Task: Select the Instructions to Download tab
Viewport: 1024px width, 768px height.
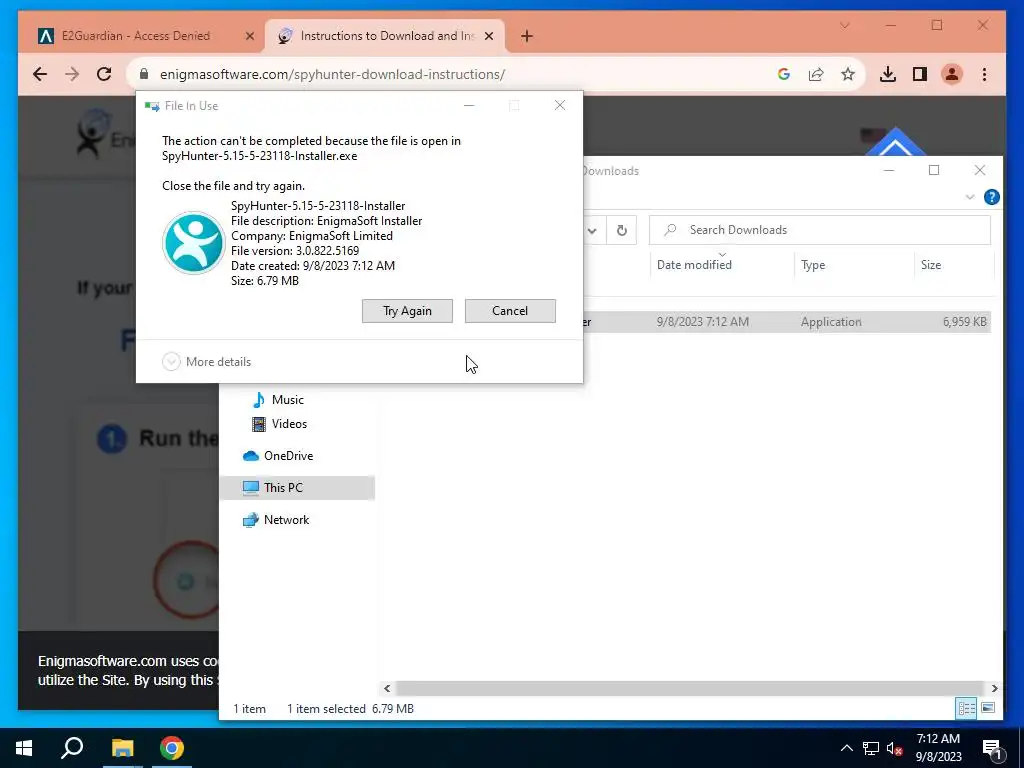Action: 387,36
